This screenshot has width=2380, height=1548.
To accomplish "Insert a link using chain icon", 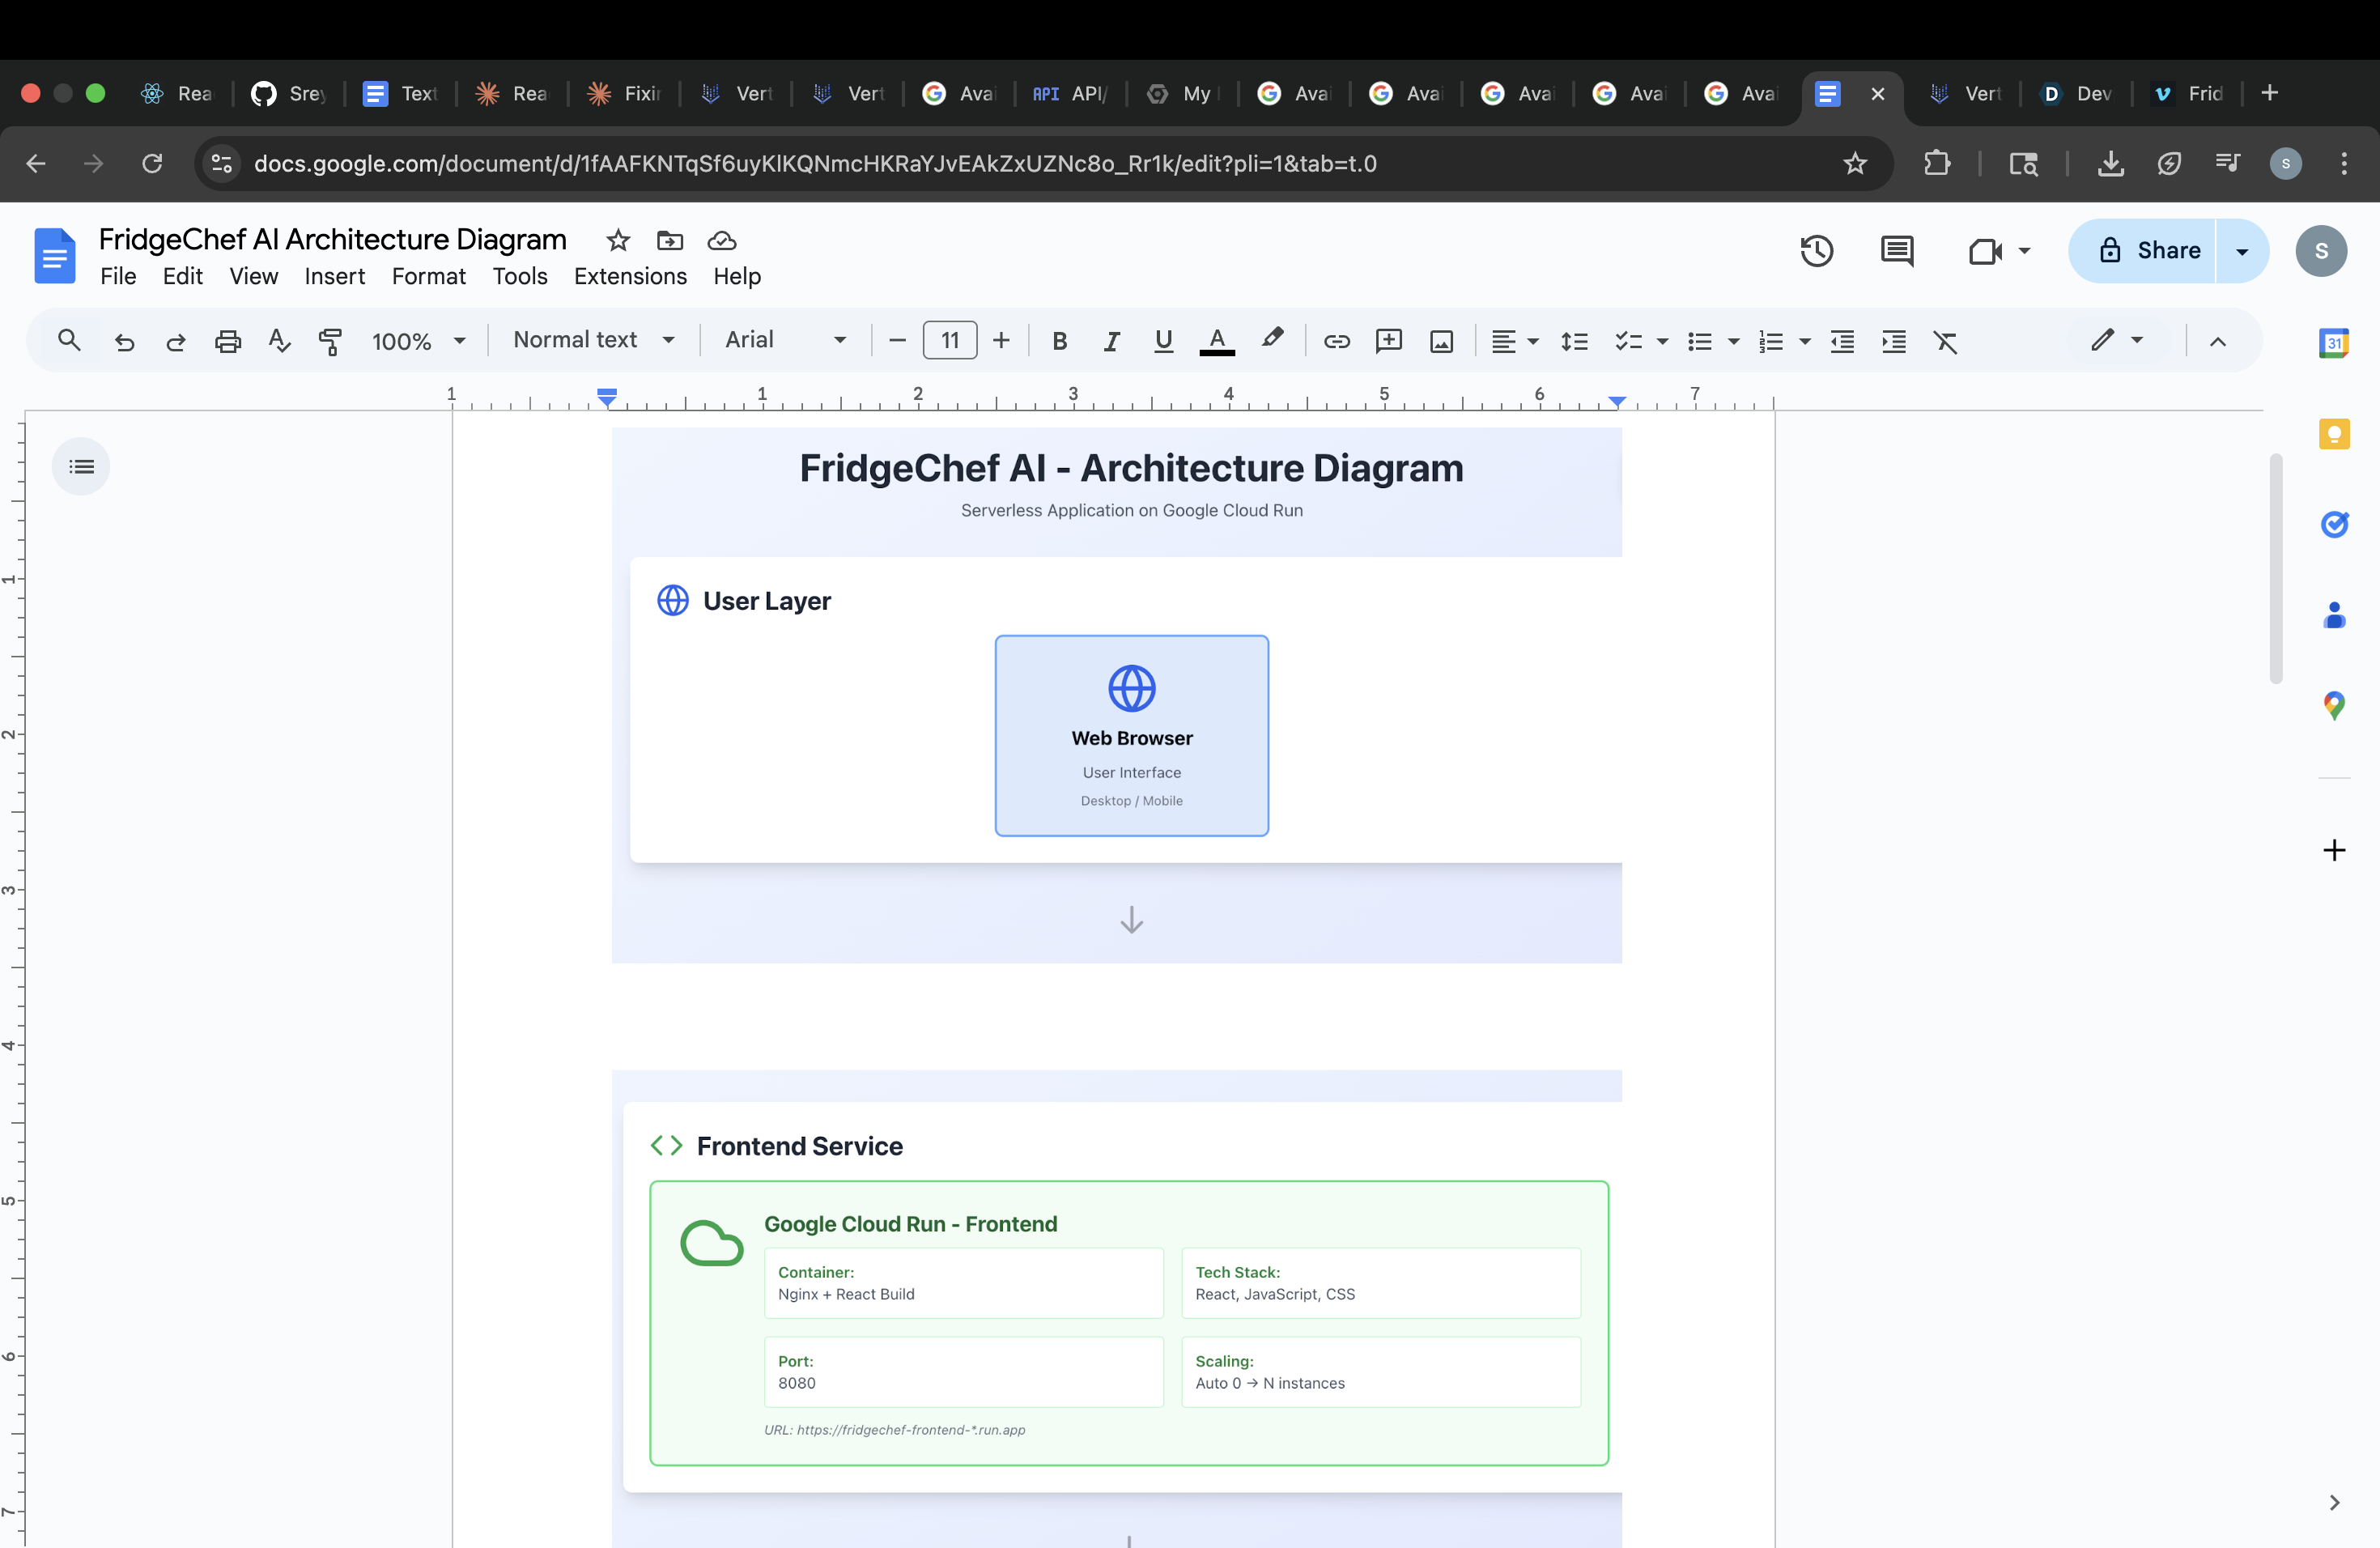I will pyautogui.click(x=1336, y=341).
